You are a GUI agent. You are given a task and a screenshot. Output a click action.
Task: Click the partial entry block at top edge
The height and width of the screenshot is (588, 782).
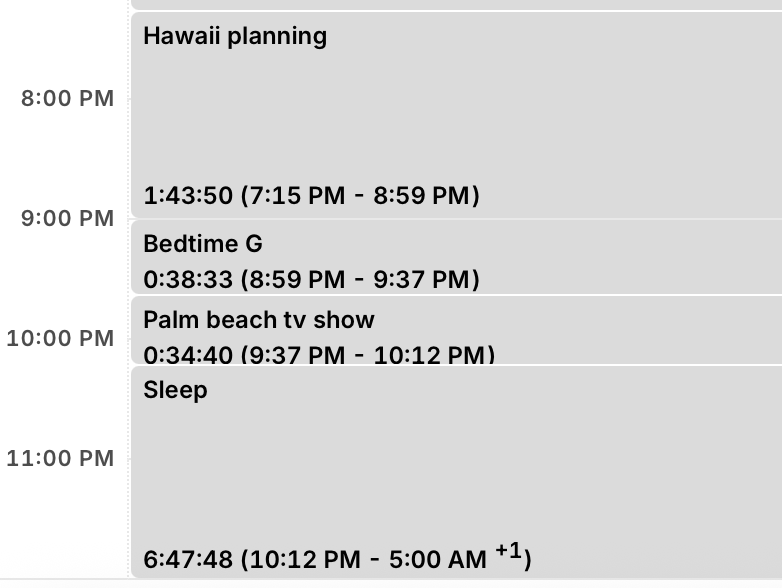tap(455, 4)
